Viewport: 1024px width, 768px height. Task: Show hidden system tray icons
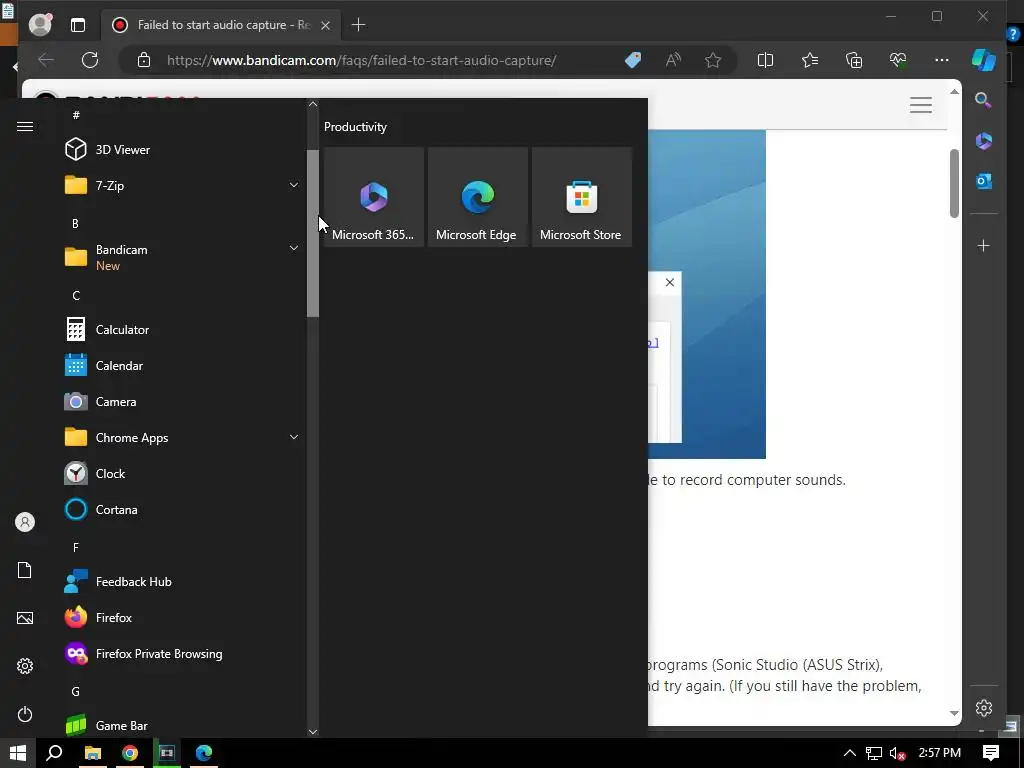(850, 753)
